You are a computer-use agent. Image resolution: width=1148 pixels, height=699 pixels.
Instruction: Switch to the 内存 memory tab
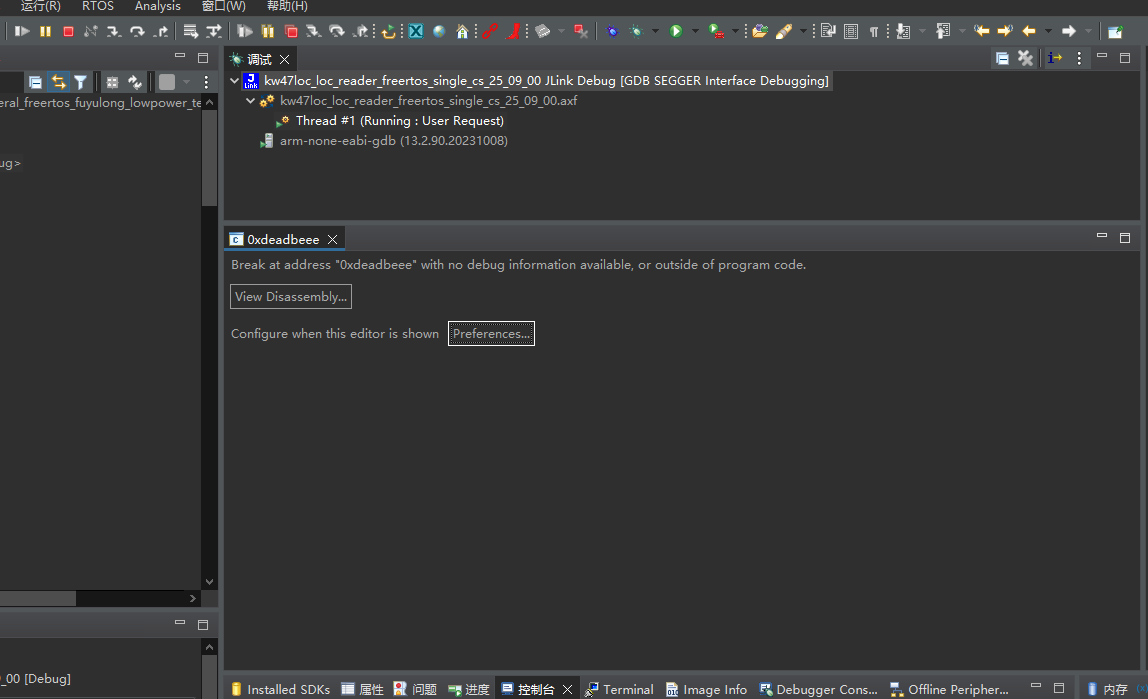[1107, 689]
